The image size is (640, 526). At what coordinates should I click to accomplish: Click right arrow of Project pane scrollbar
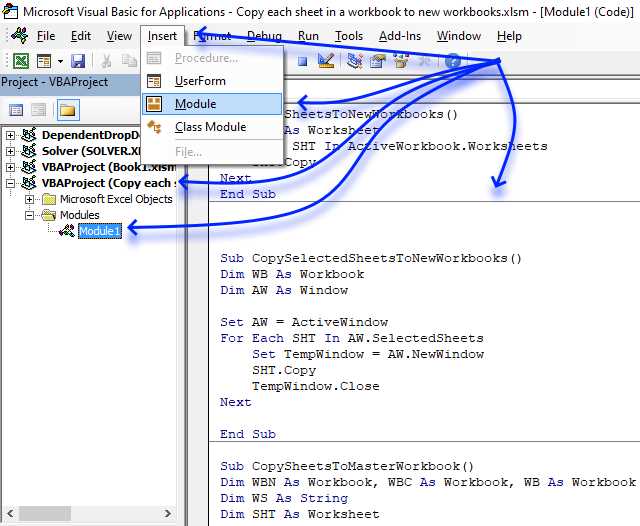pyautogui.click(x=167, y=513)
